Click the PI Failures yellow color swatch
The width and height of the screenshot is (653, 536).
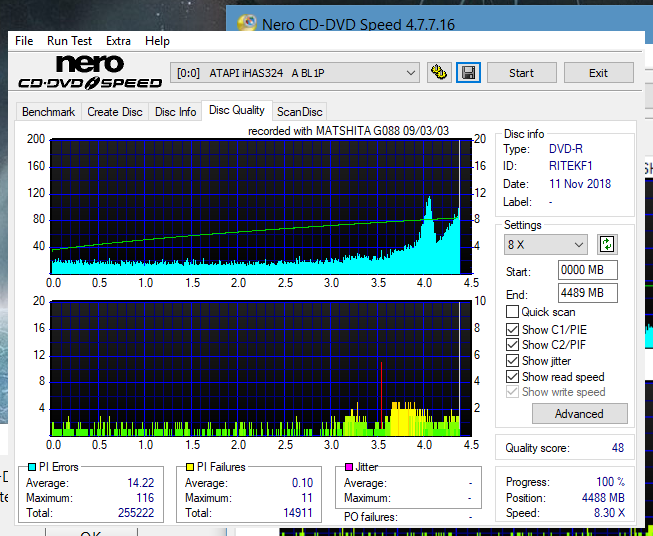tap(190, 467)
